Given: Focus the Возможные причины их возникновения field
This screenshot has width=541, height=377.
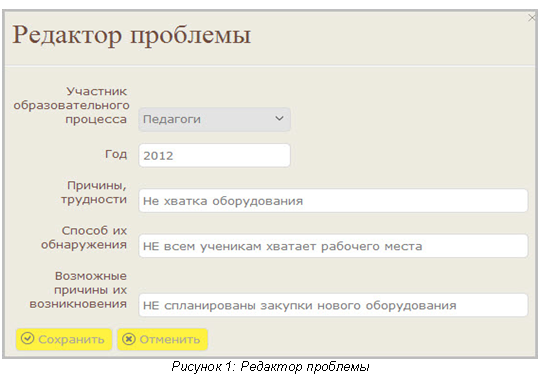Looking at the screenshot, I should click(x=333, y=305).
